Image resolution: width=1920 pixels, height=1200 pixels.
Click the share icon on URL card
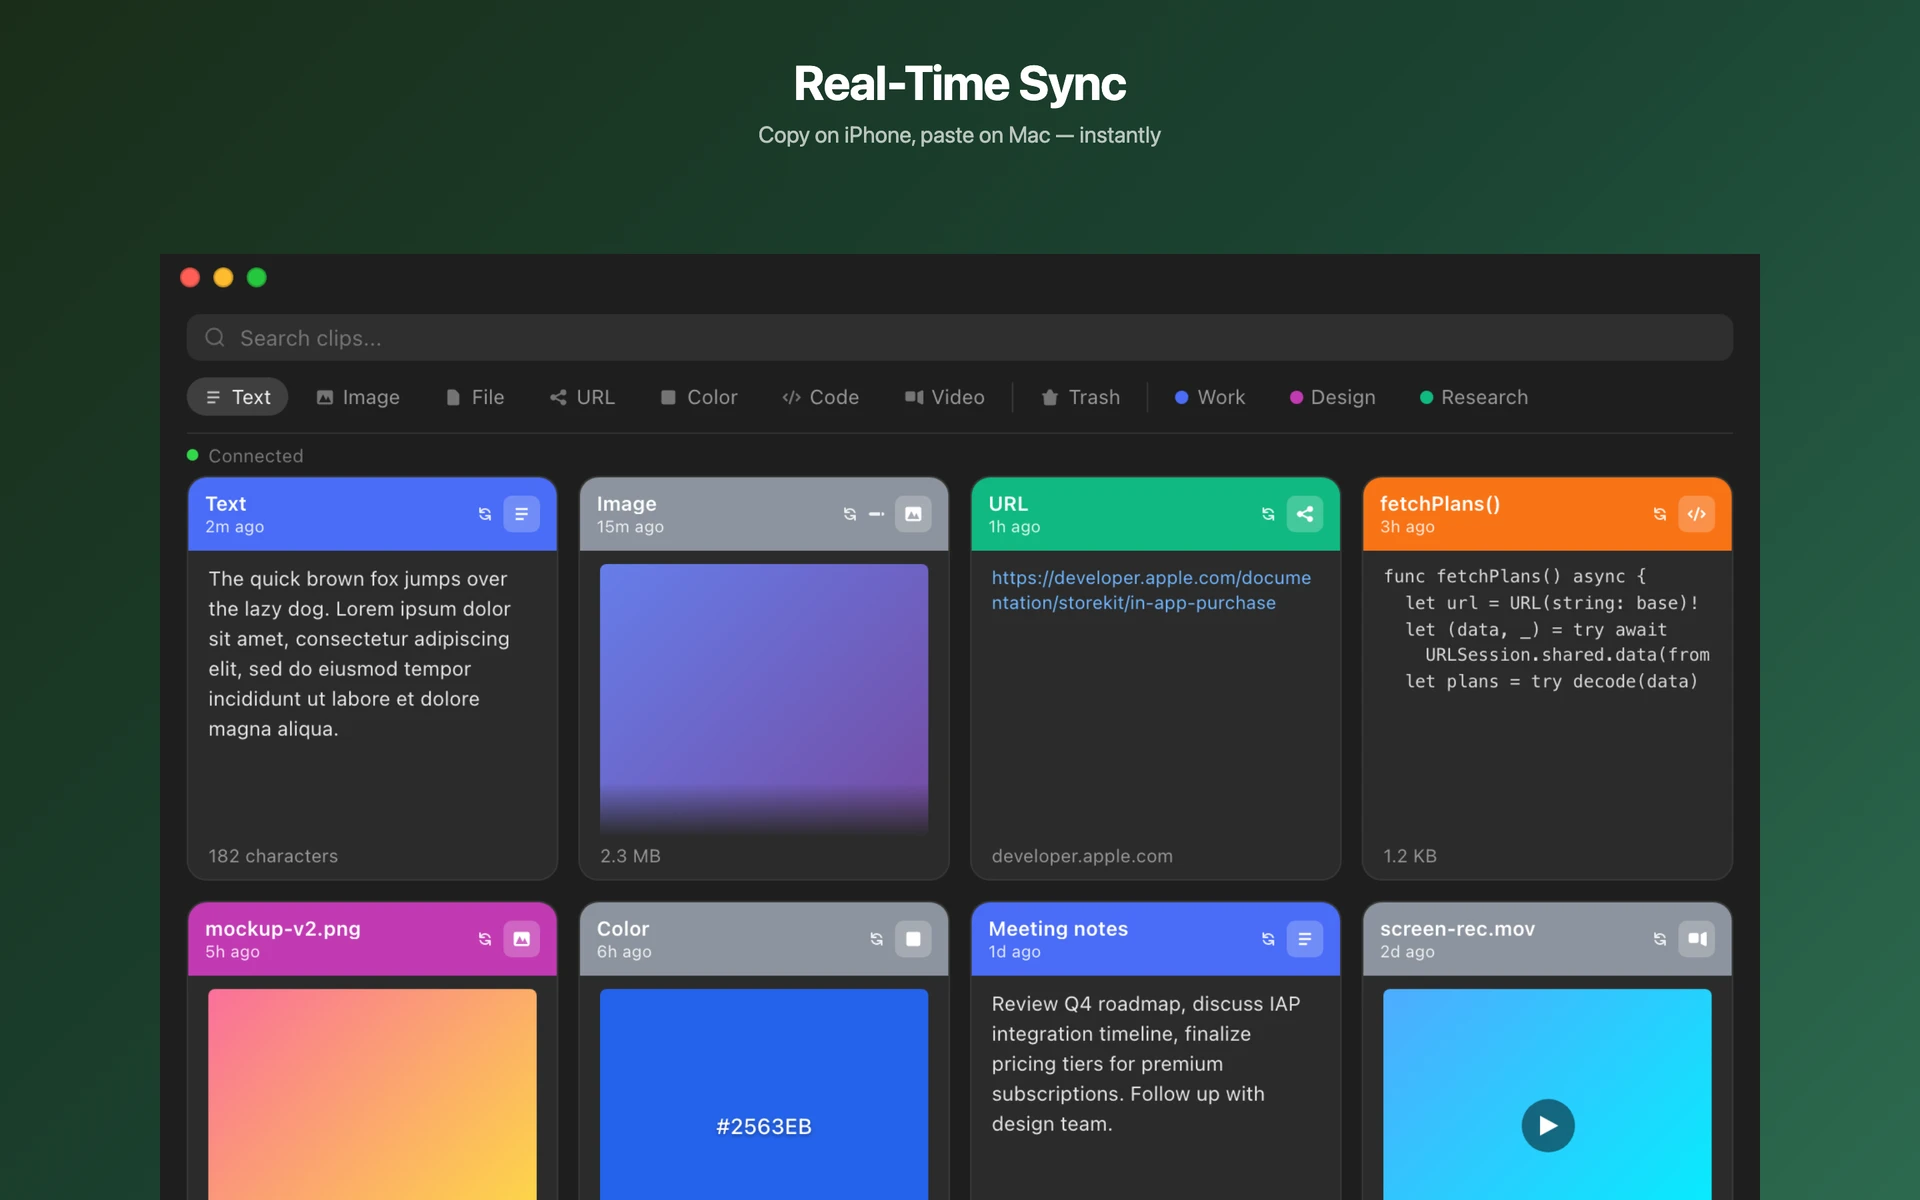pyautogui.click(x=1305, y=514)
